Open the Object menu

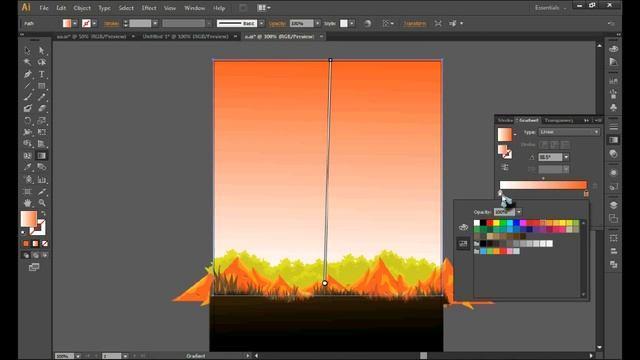(x=82, y=8)
